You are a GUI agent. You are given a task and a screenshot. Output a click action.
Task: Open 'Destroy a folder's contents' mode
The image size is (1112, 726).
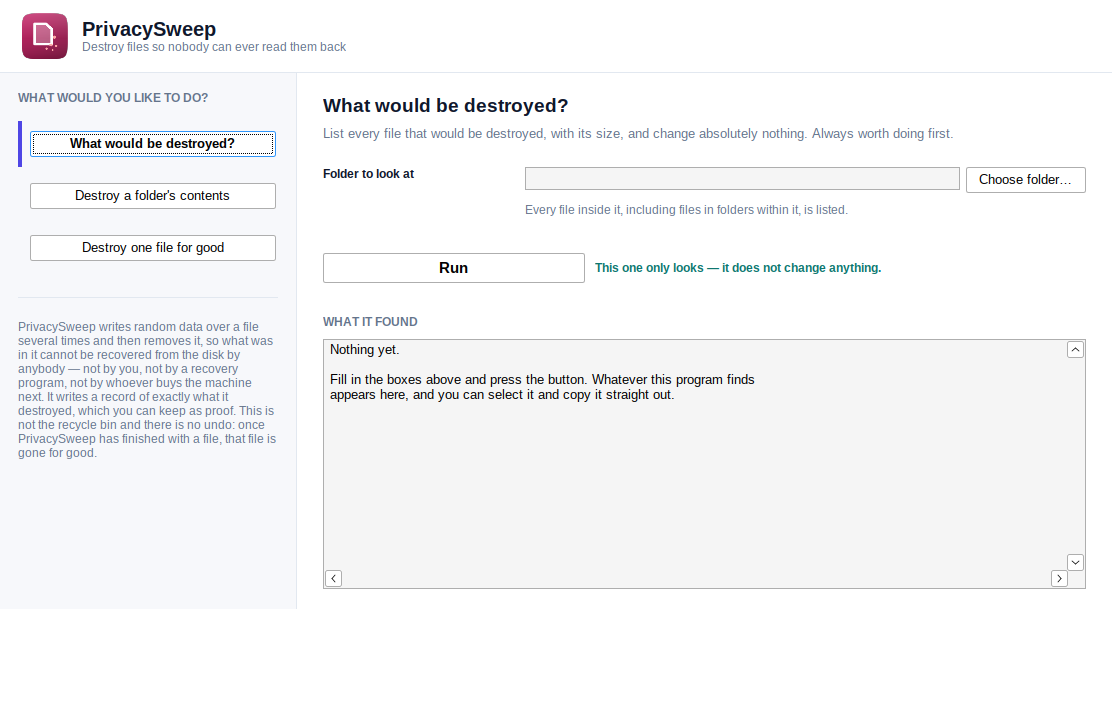pos(152,196)
